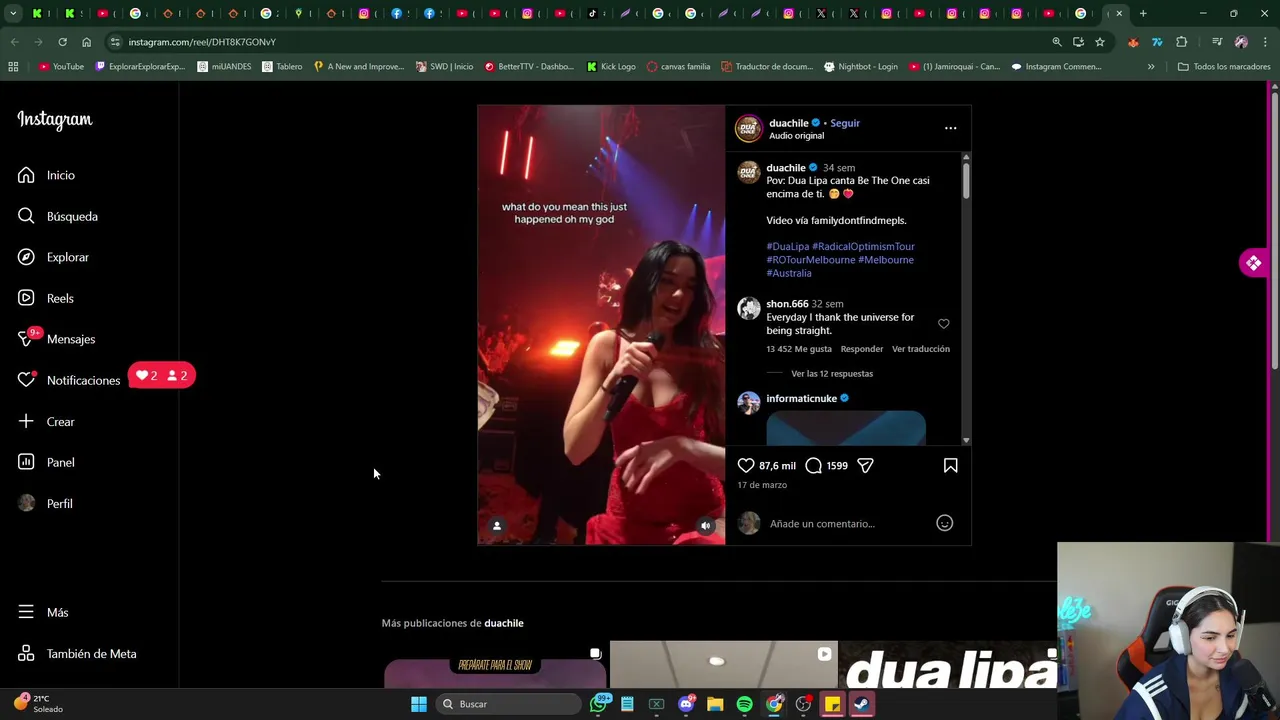Screen dimensions: 1280x720
Task: Open Perfil in the sidebar
Action: [x=45, y=503]
